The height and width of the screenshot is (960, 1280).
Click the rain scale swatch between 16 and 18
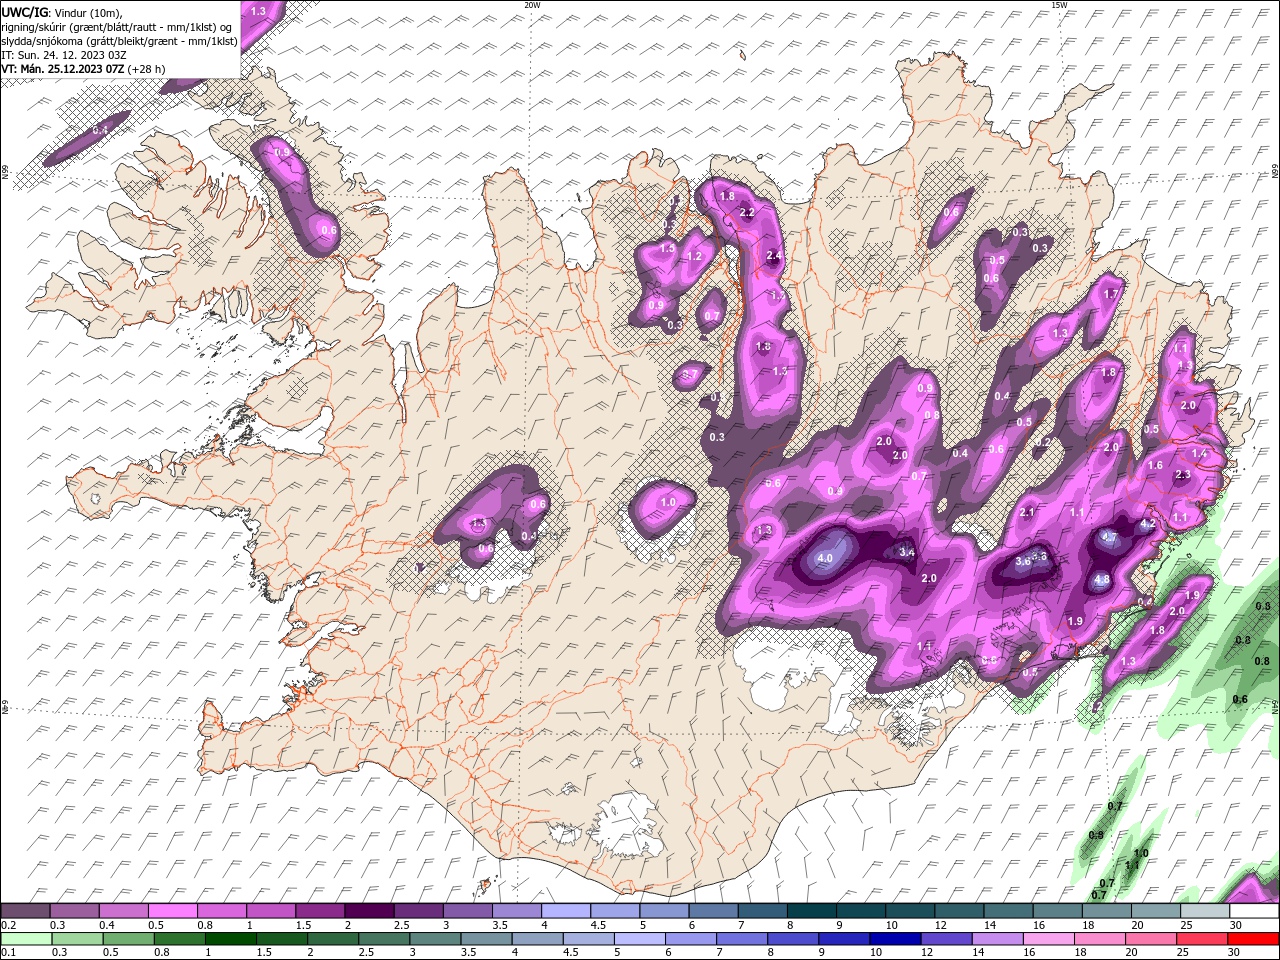pyautogui.click(x=1047, y=939)
